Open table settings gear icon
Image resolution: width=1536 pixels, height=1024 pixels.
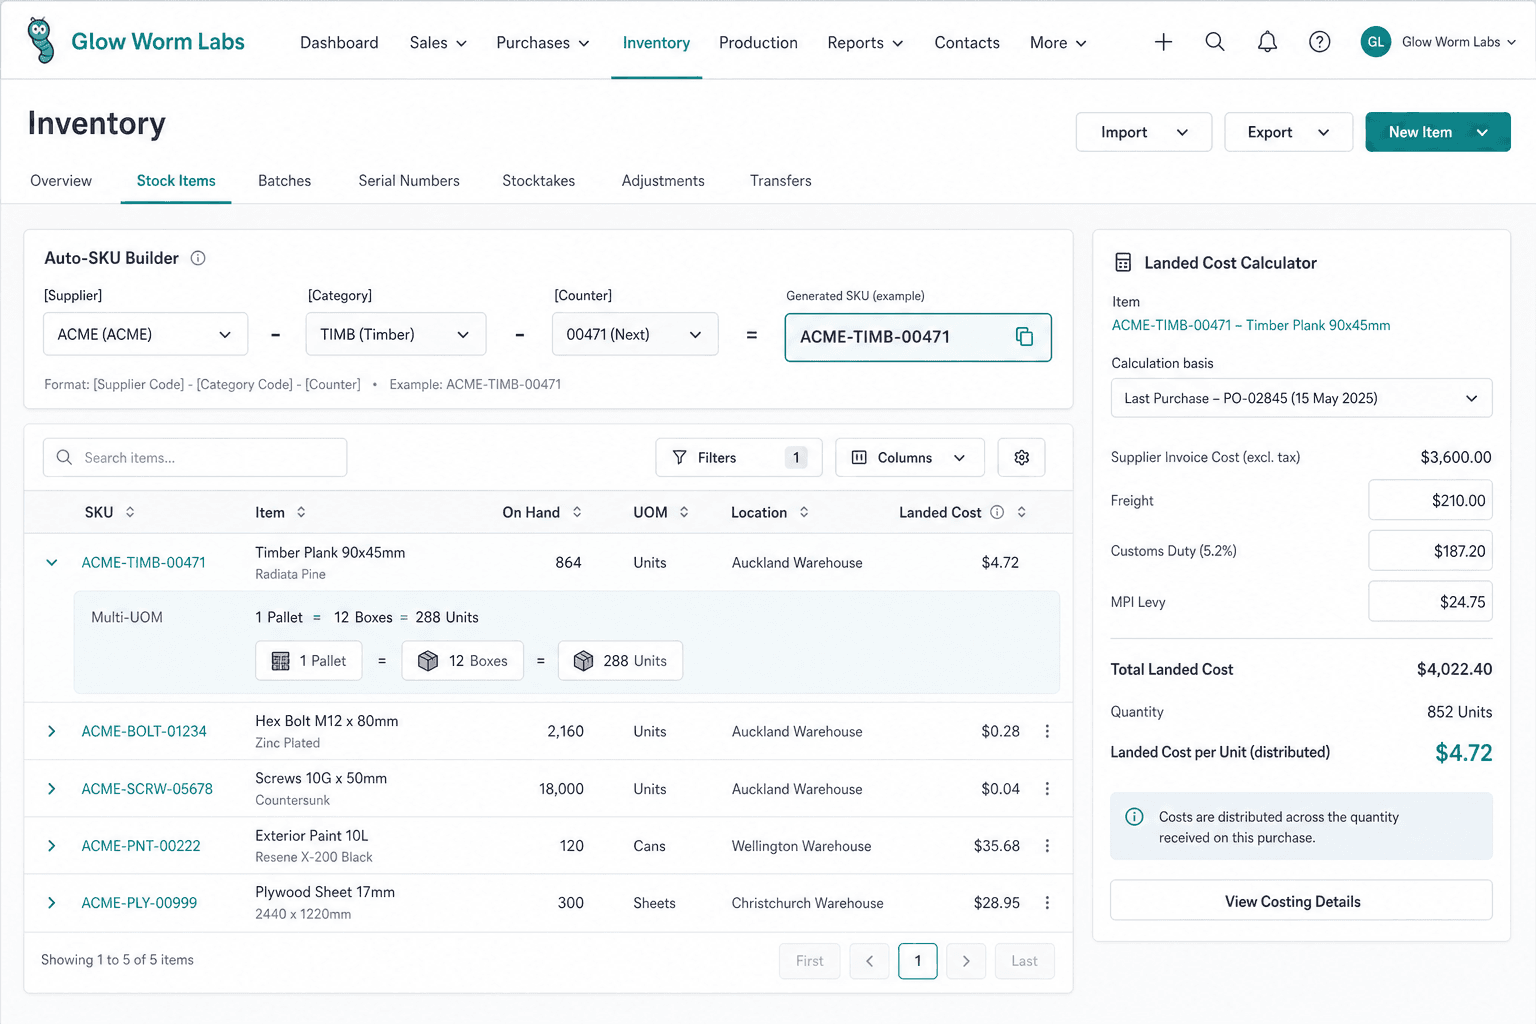(1021, 457)
